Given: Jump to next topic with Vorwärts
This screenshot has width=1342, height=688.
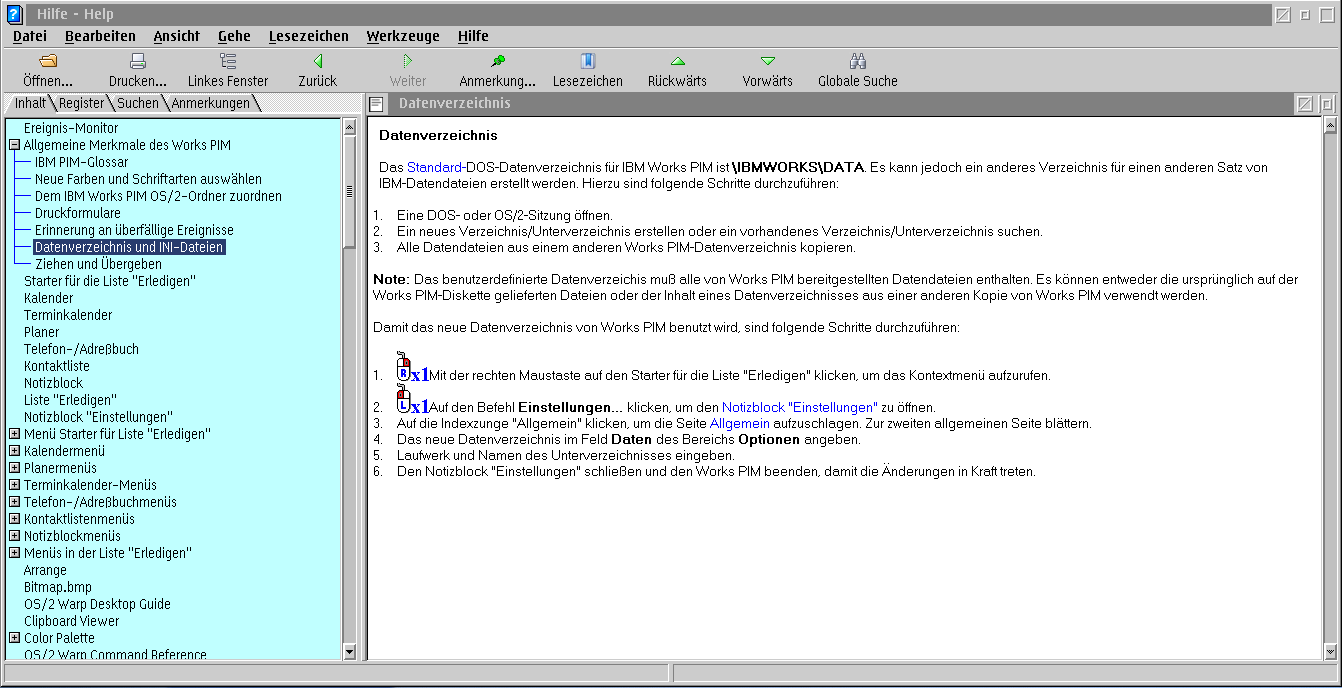Looking at the screenshot, I should [768, 61].
